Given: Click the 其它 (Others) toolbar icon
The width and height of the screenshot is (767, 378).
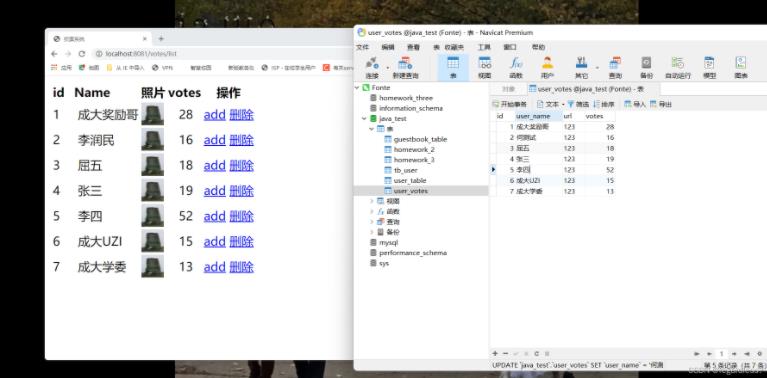Looking at the screenshot, I should pos(581,67).
